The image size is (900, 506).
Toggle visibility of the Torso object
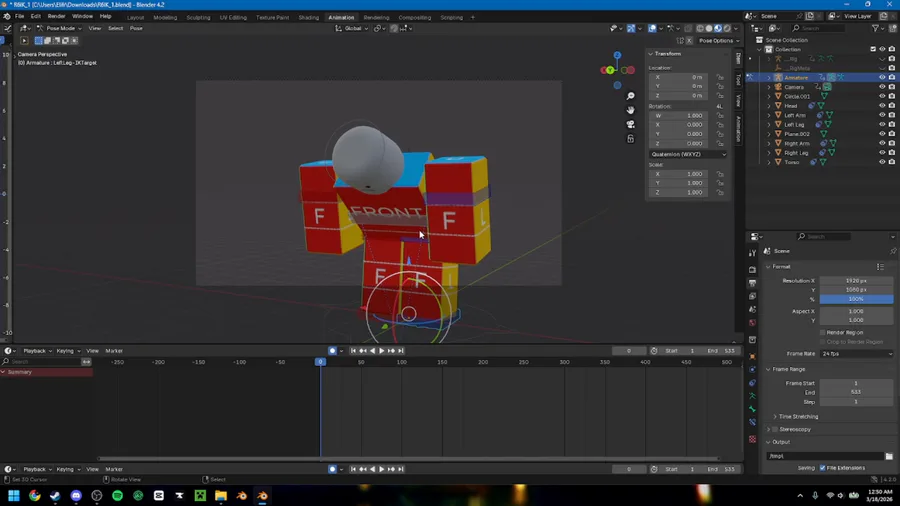coord(882,162)
